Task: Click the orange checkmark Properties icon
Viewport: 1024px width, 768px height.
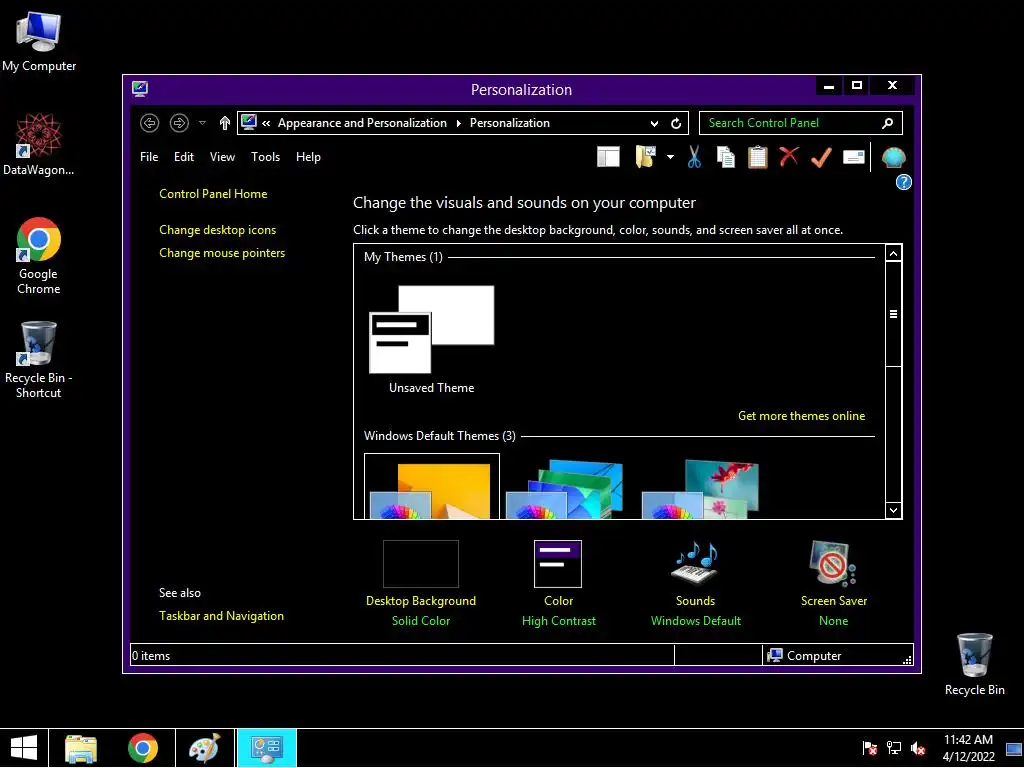Action: pos(822,157)
